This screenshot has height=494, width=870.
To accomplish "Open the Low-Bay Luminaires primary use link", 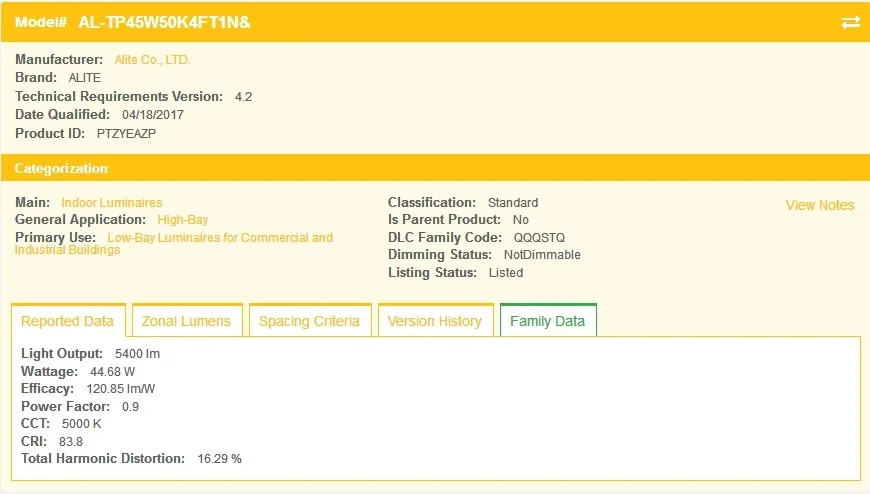I will [174, 243].
